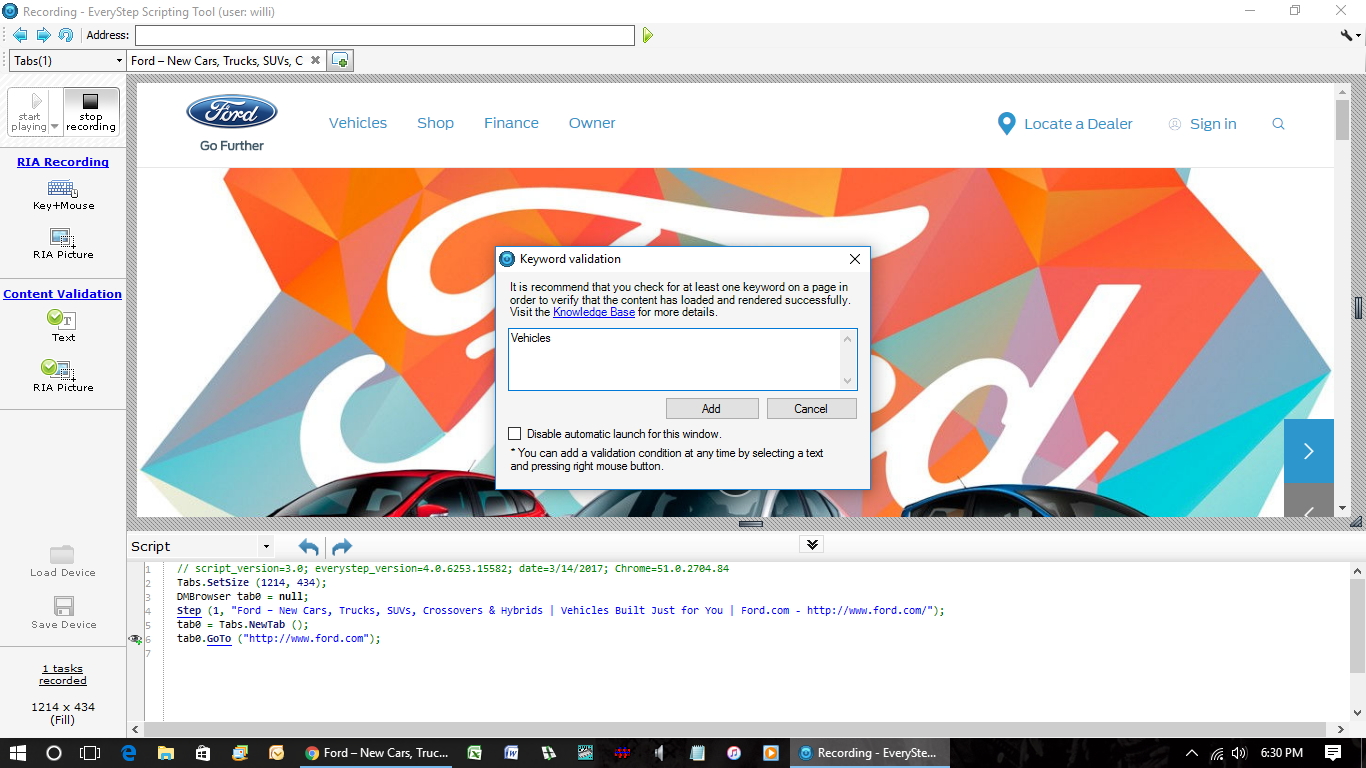Close the Keyword validation dialog
This screenshot has width=1366, height=768.
[x=855, y=259]
